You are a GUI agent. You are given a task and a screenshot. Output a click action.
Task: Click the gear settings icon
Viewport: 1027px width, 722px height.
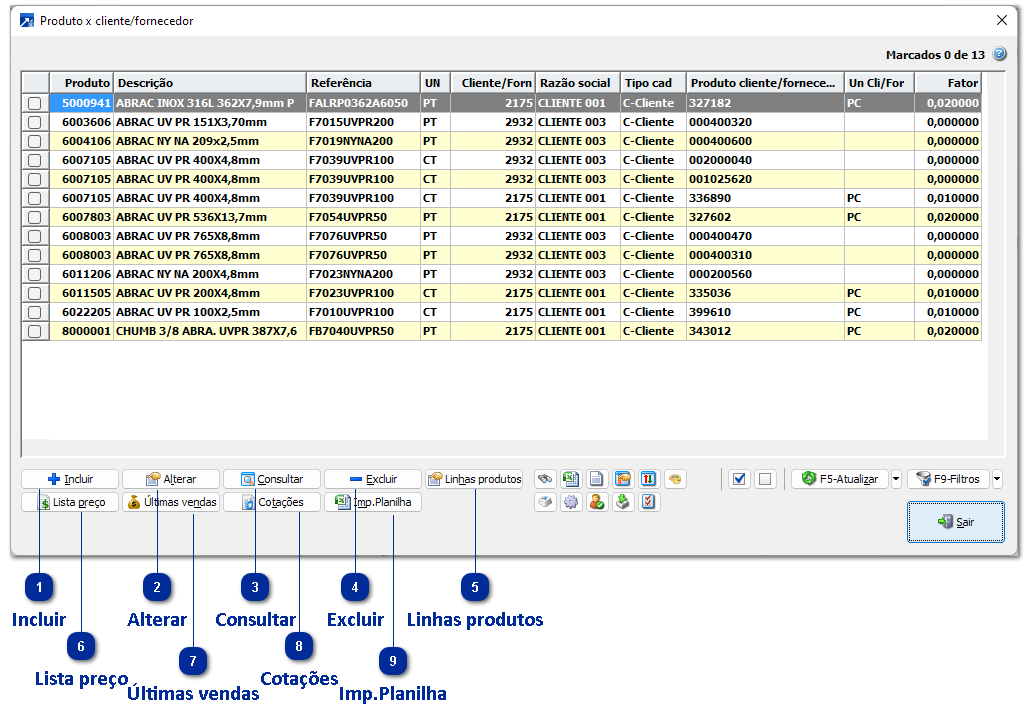tap(571, 502)
